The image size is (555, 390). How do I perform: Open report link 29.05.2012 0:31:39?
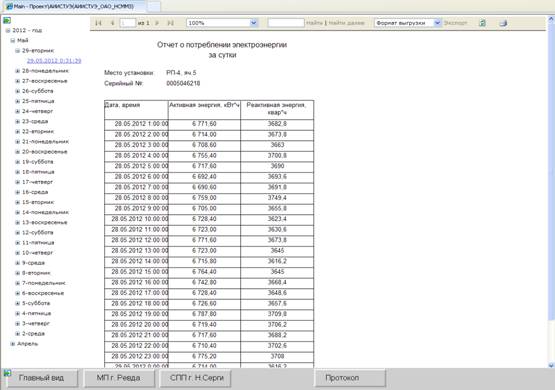pyautogui.click(x=54, y=61)
